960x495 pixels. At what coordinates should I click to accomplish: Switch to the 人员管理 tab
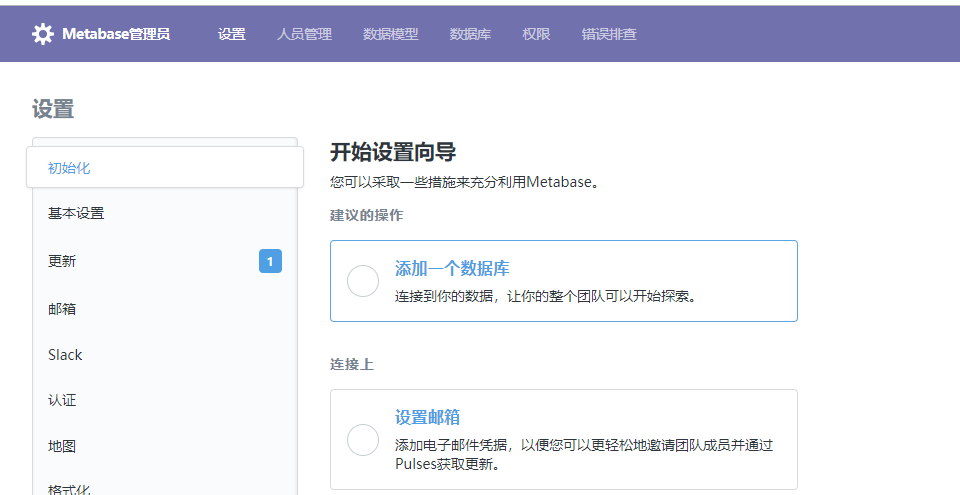tap(304, 34)
